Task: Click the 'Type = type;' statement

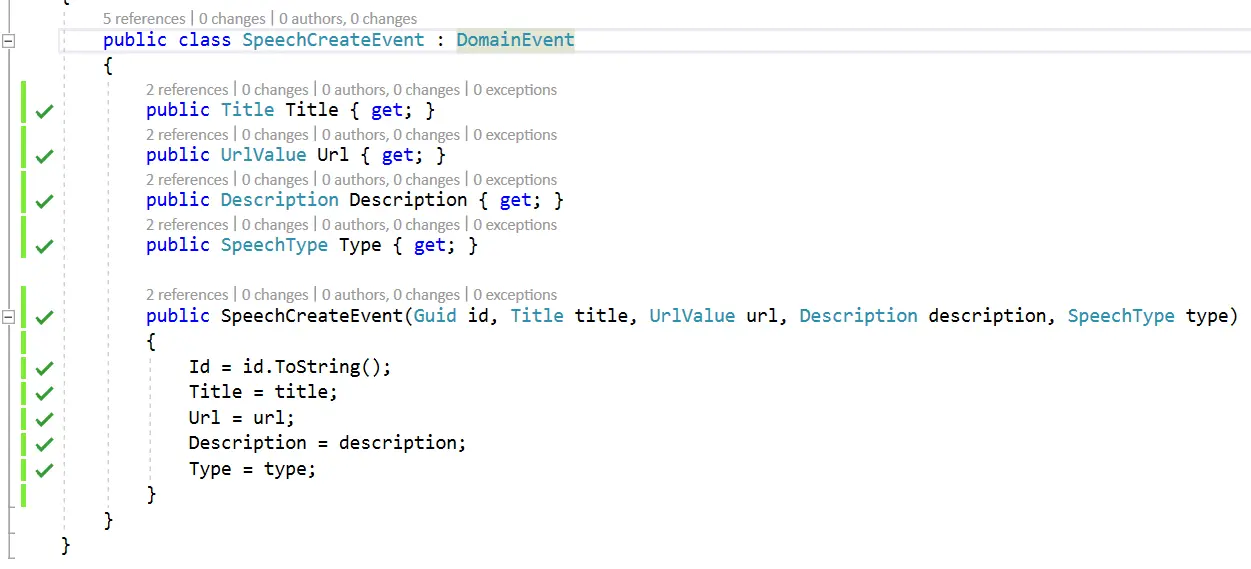Action: click(x=252, y=469)
